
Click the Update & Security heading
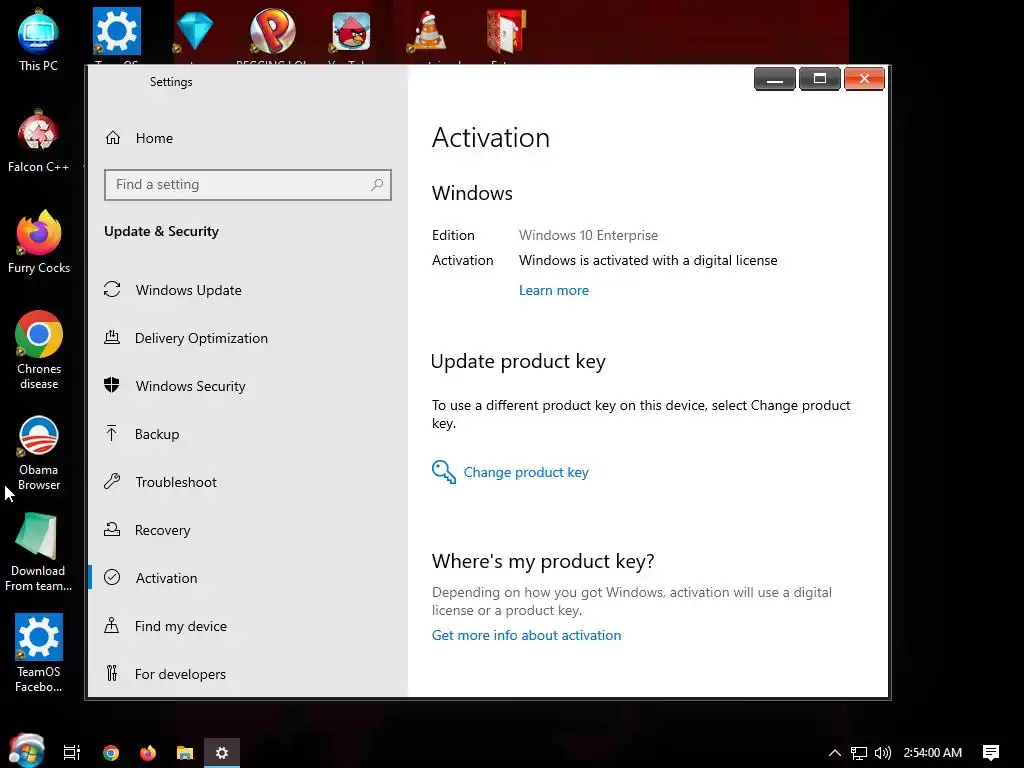(161, 231)
